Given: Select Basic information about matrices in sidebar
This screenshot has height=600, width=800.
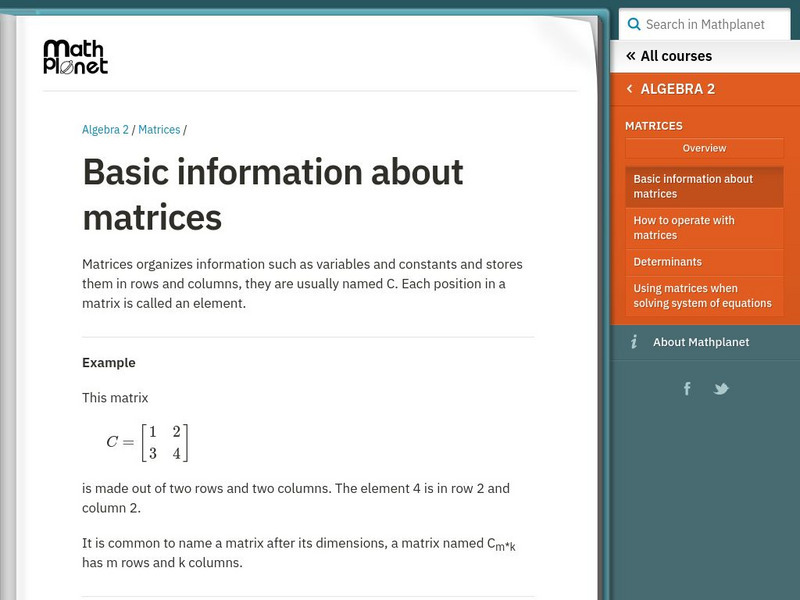Looking at the screenshot, I should click(704, 186).
